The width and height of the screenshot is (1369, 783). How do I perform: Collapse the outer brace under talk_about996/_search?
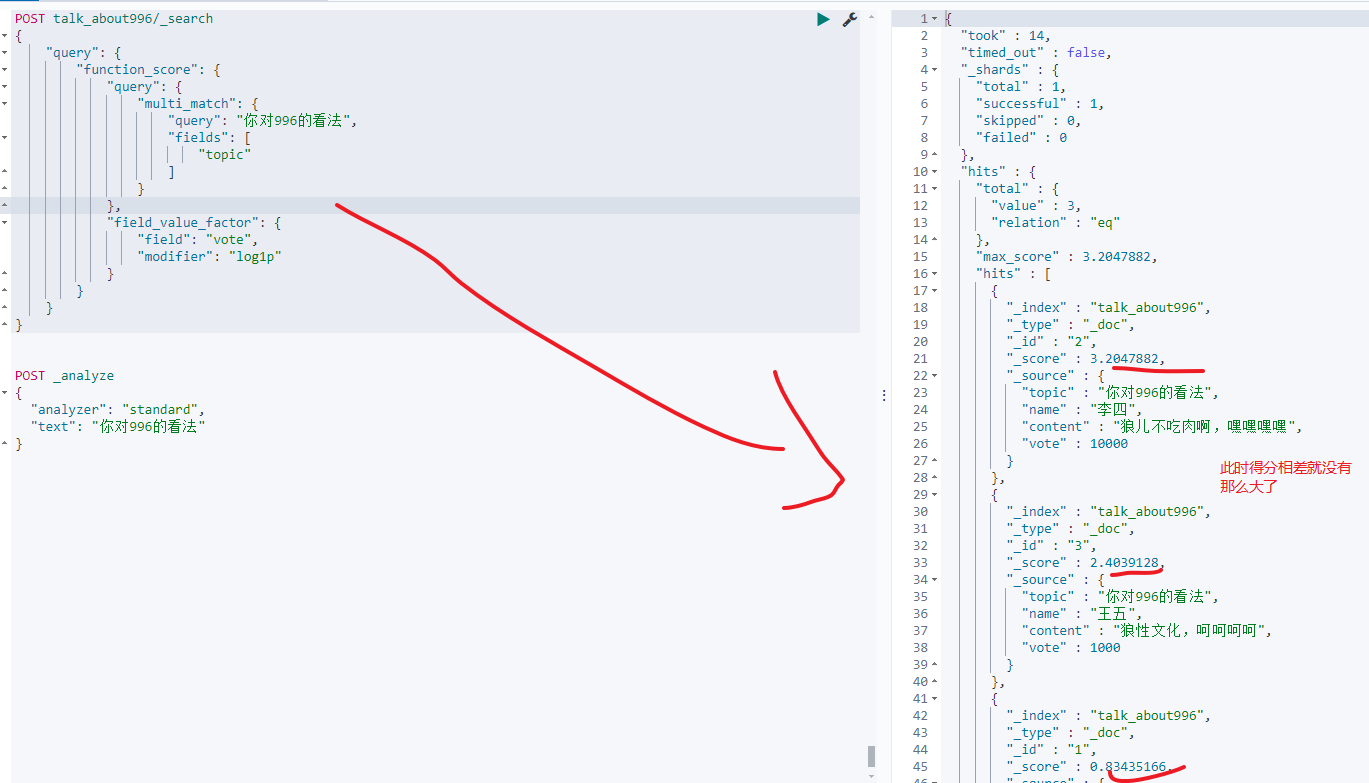coord(5,36)
